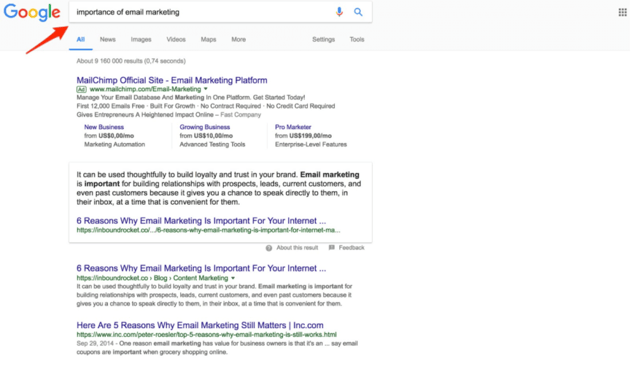This screenshot has width=636, height=369.
Task: Open featured snippet title 6 Reasons Why Email Marketing
Action: click(201, 221)
